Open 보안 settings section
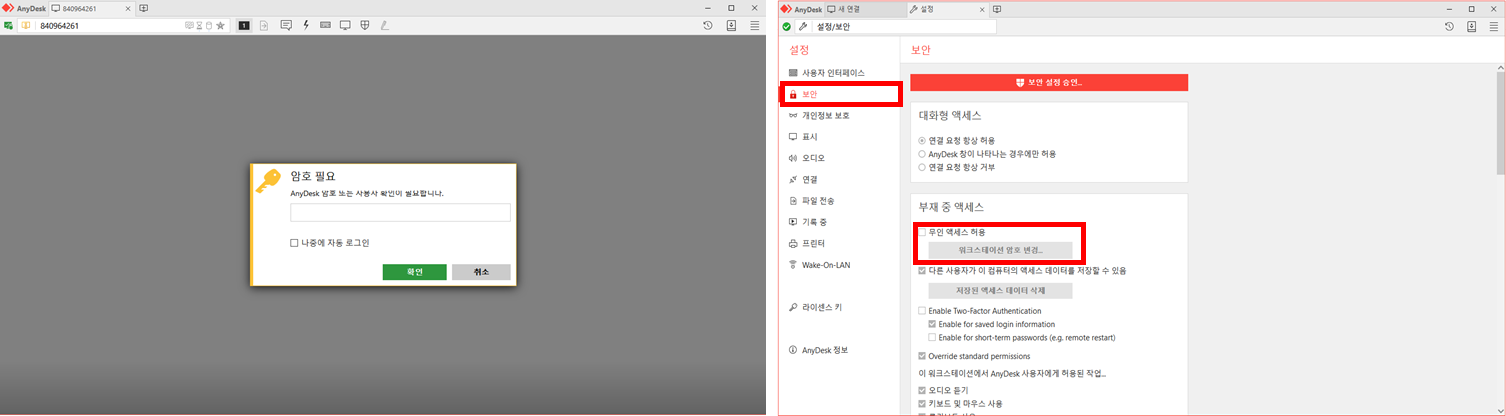The image size is (1506, 416). [840, 95]
